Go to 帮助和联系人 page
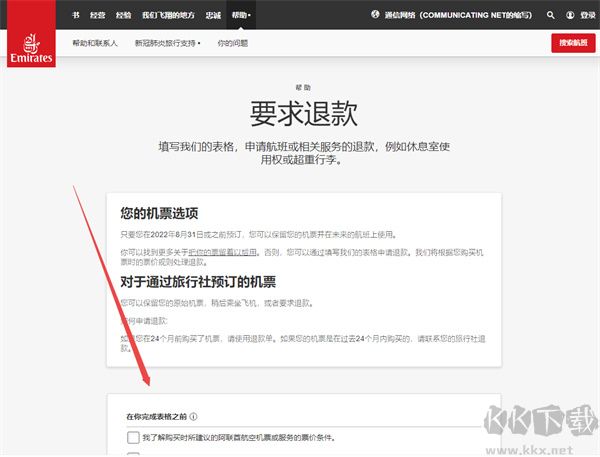The height and width of the screenshot is (457, 600). (95, 43)
